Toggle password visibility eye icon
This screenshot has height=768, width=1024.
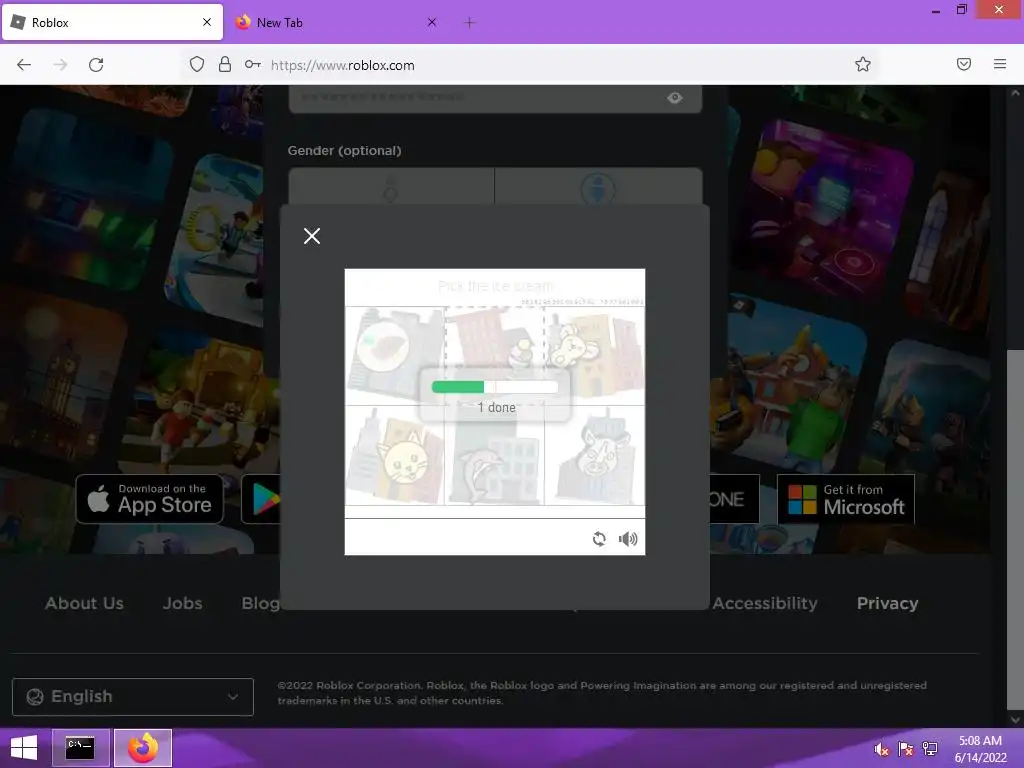(x=675, y=98)
